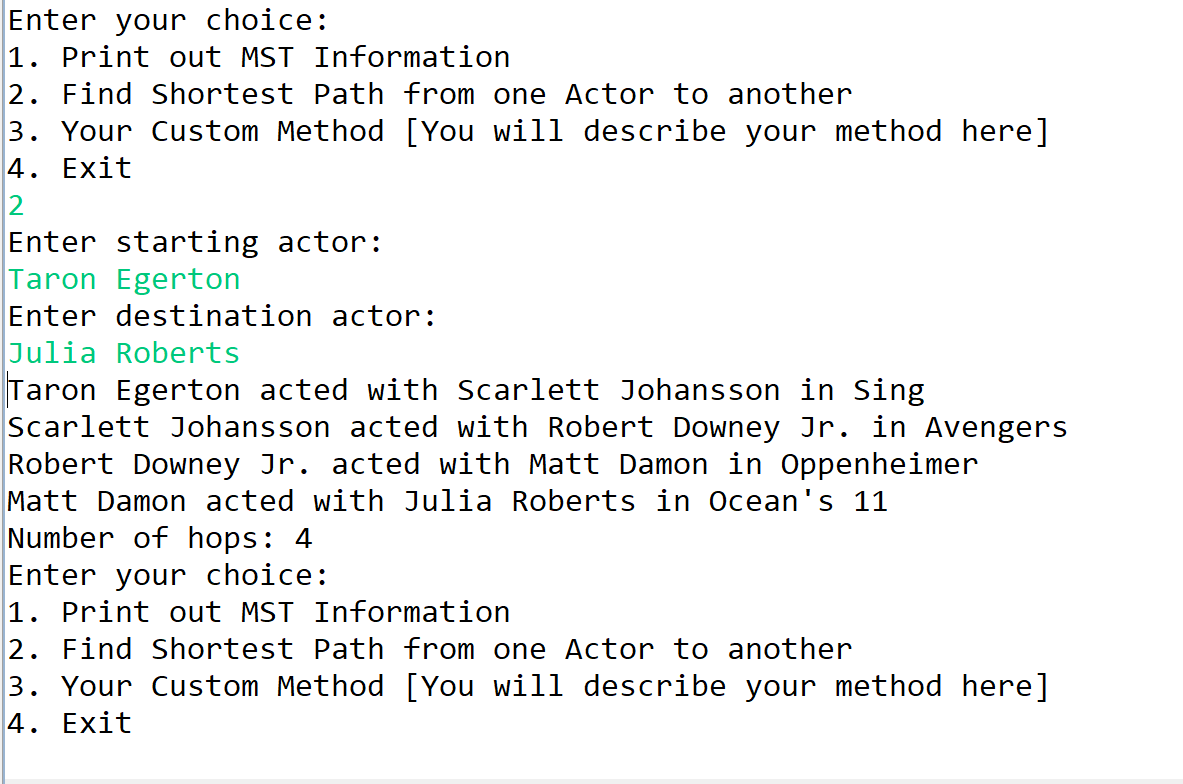Click the first 'Enter your choice:' prompt line
This screenshot has width=1183, height=784.
point(168,20)
